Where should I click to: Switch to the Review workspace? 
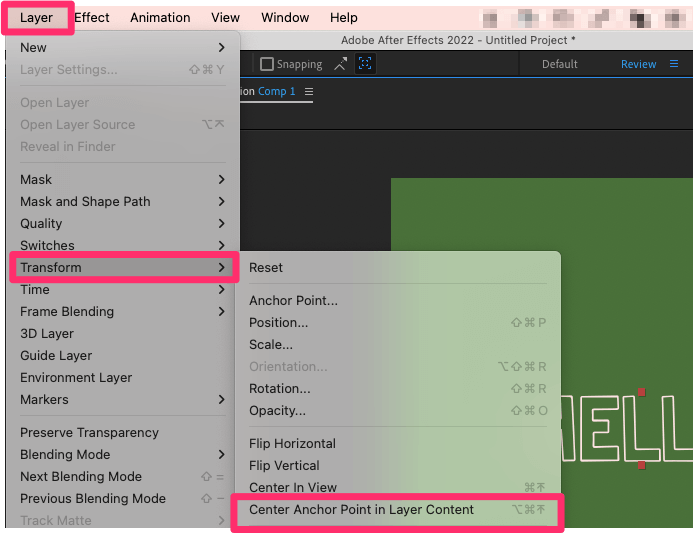click(x=638, y=64)
